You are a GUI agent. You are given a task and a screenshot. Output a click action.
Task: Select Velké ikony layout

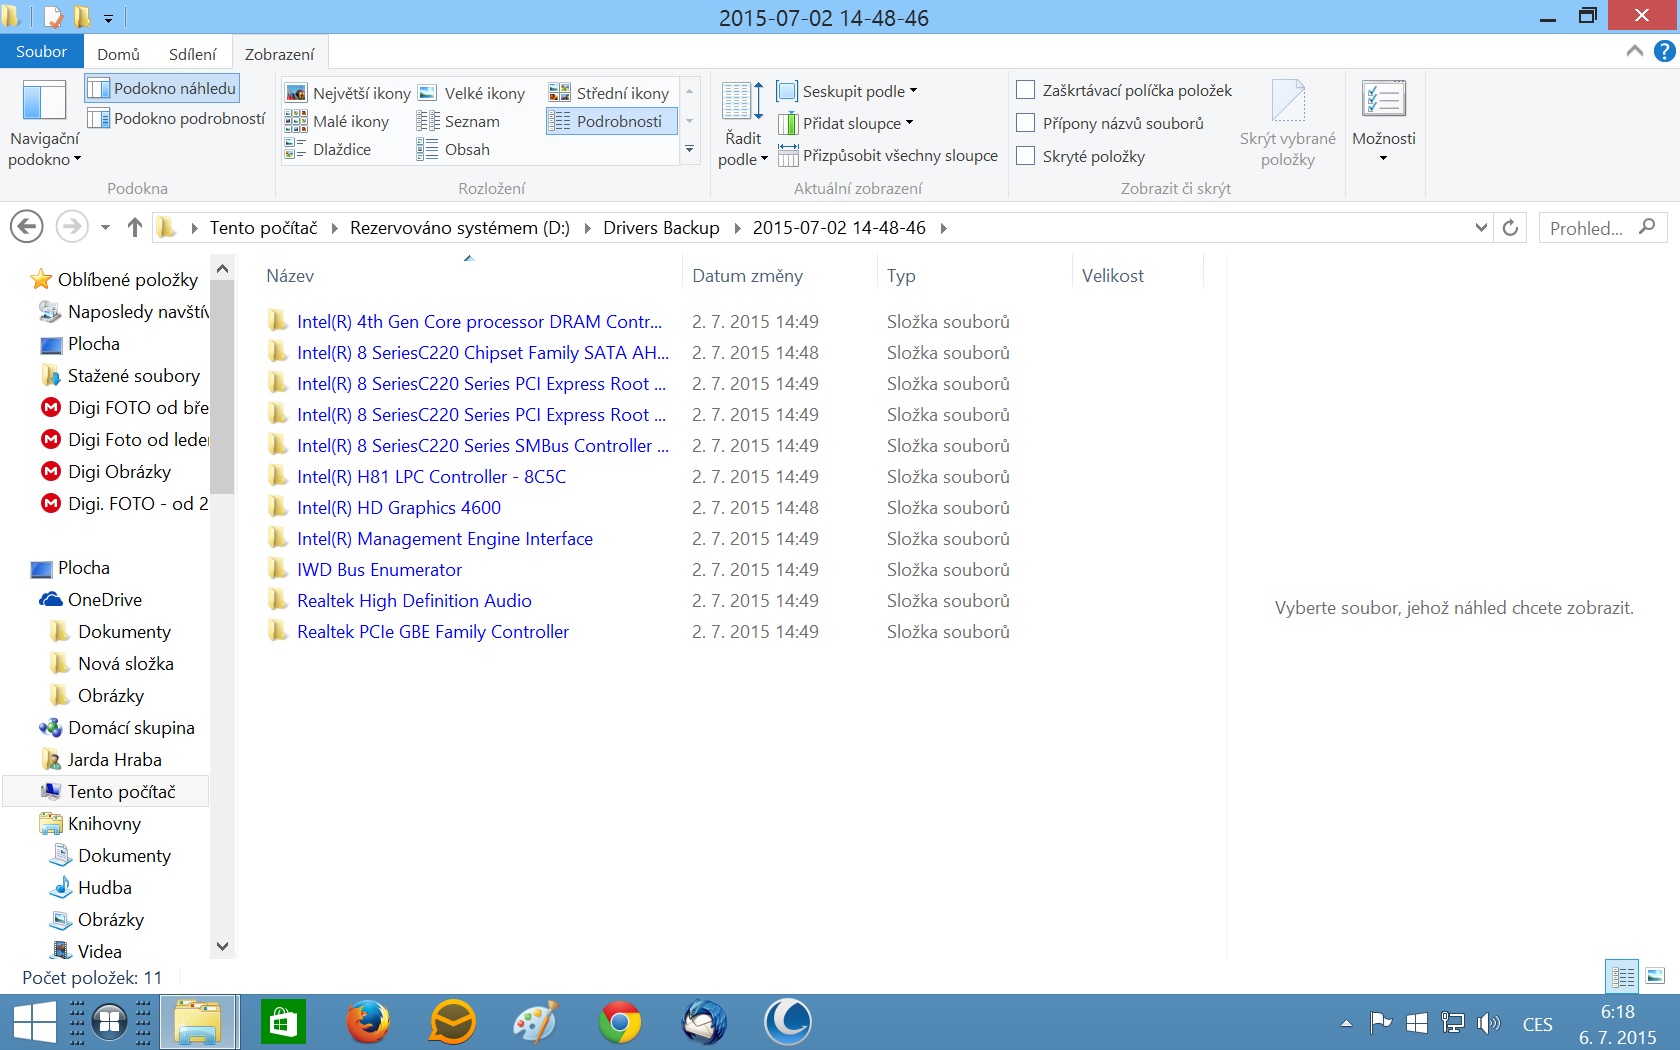click(x=471, y=93)
